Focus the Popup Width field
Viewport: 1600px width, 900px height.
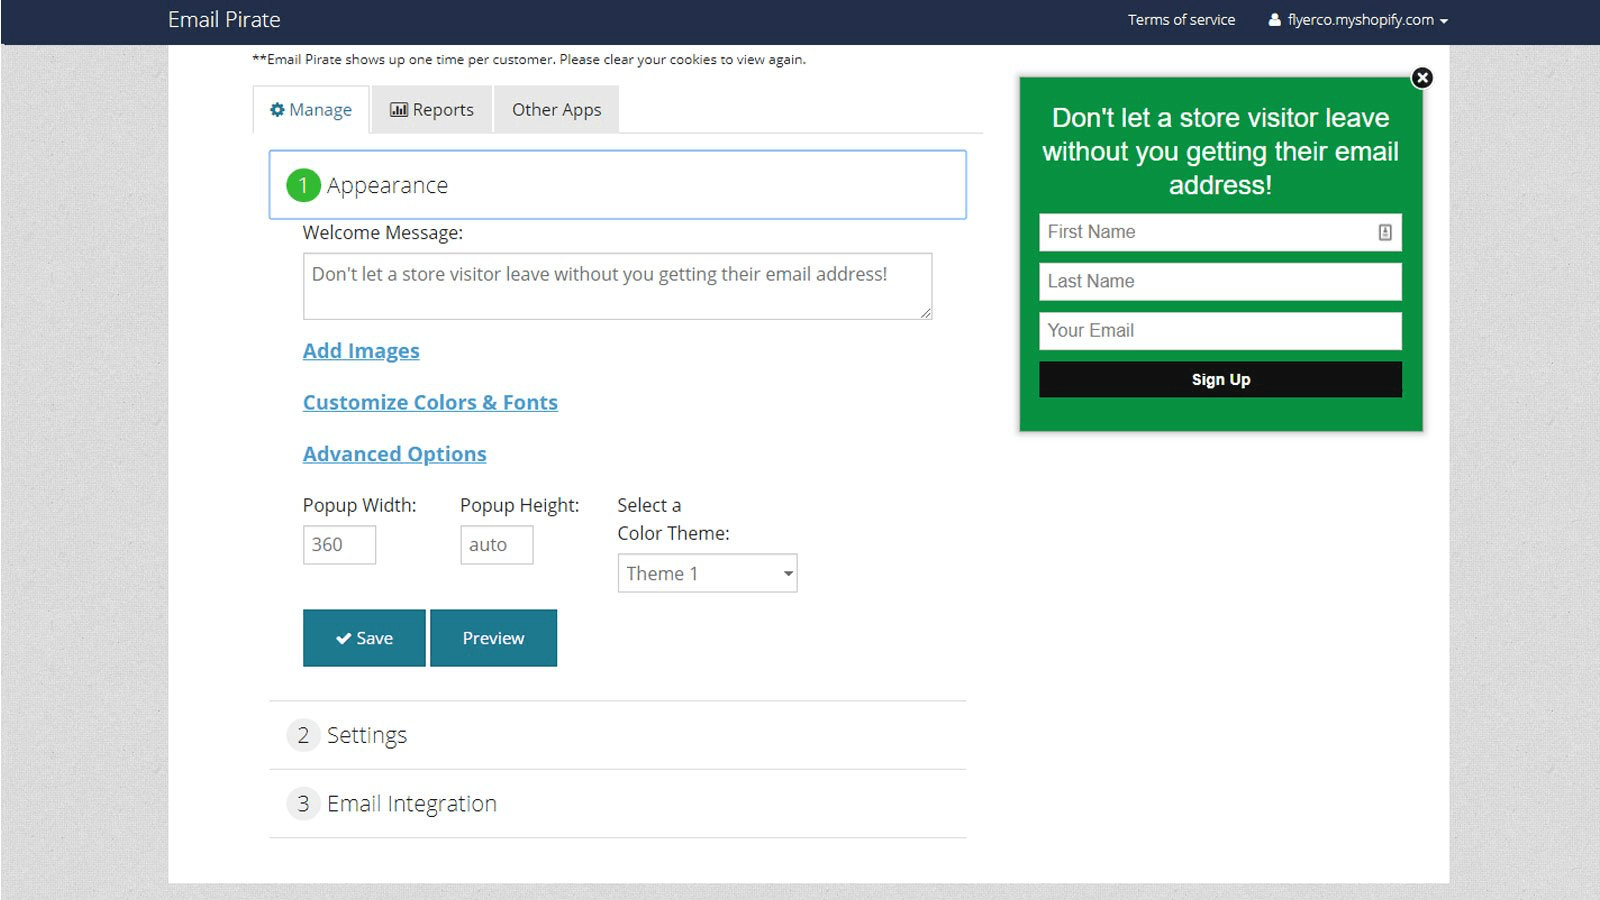(339, 545)
